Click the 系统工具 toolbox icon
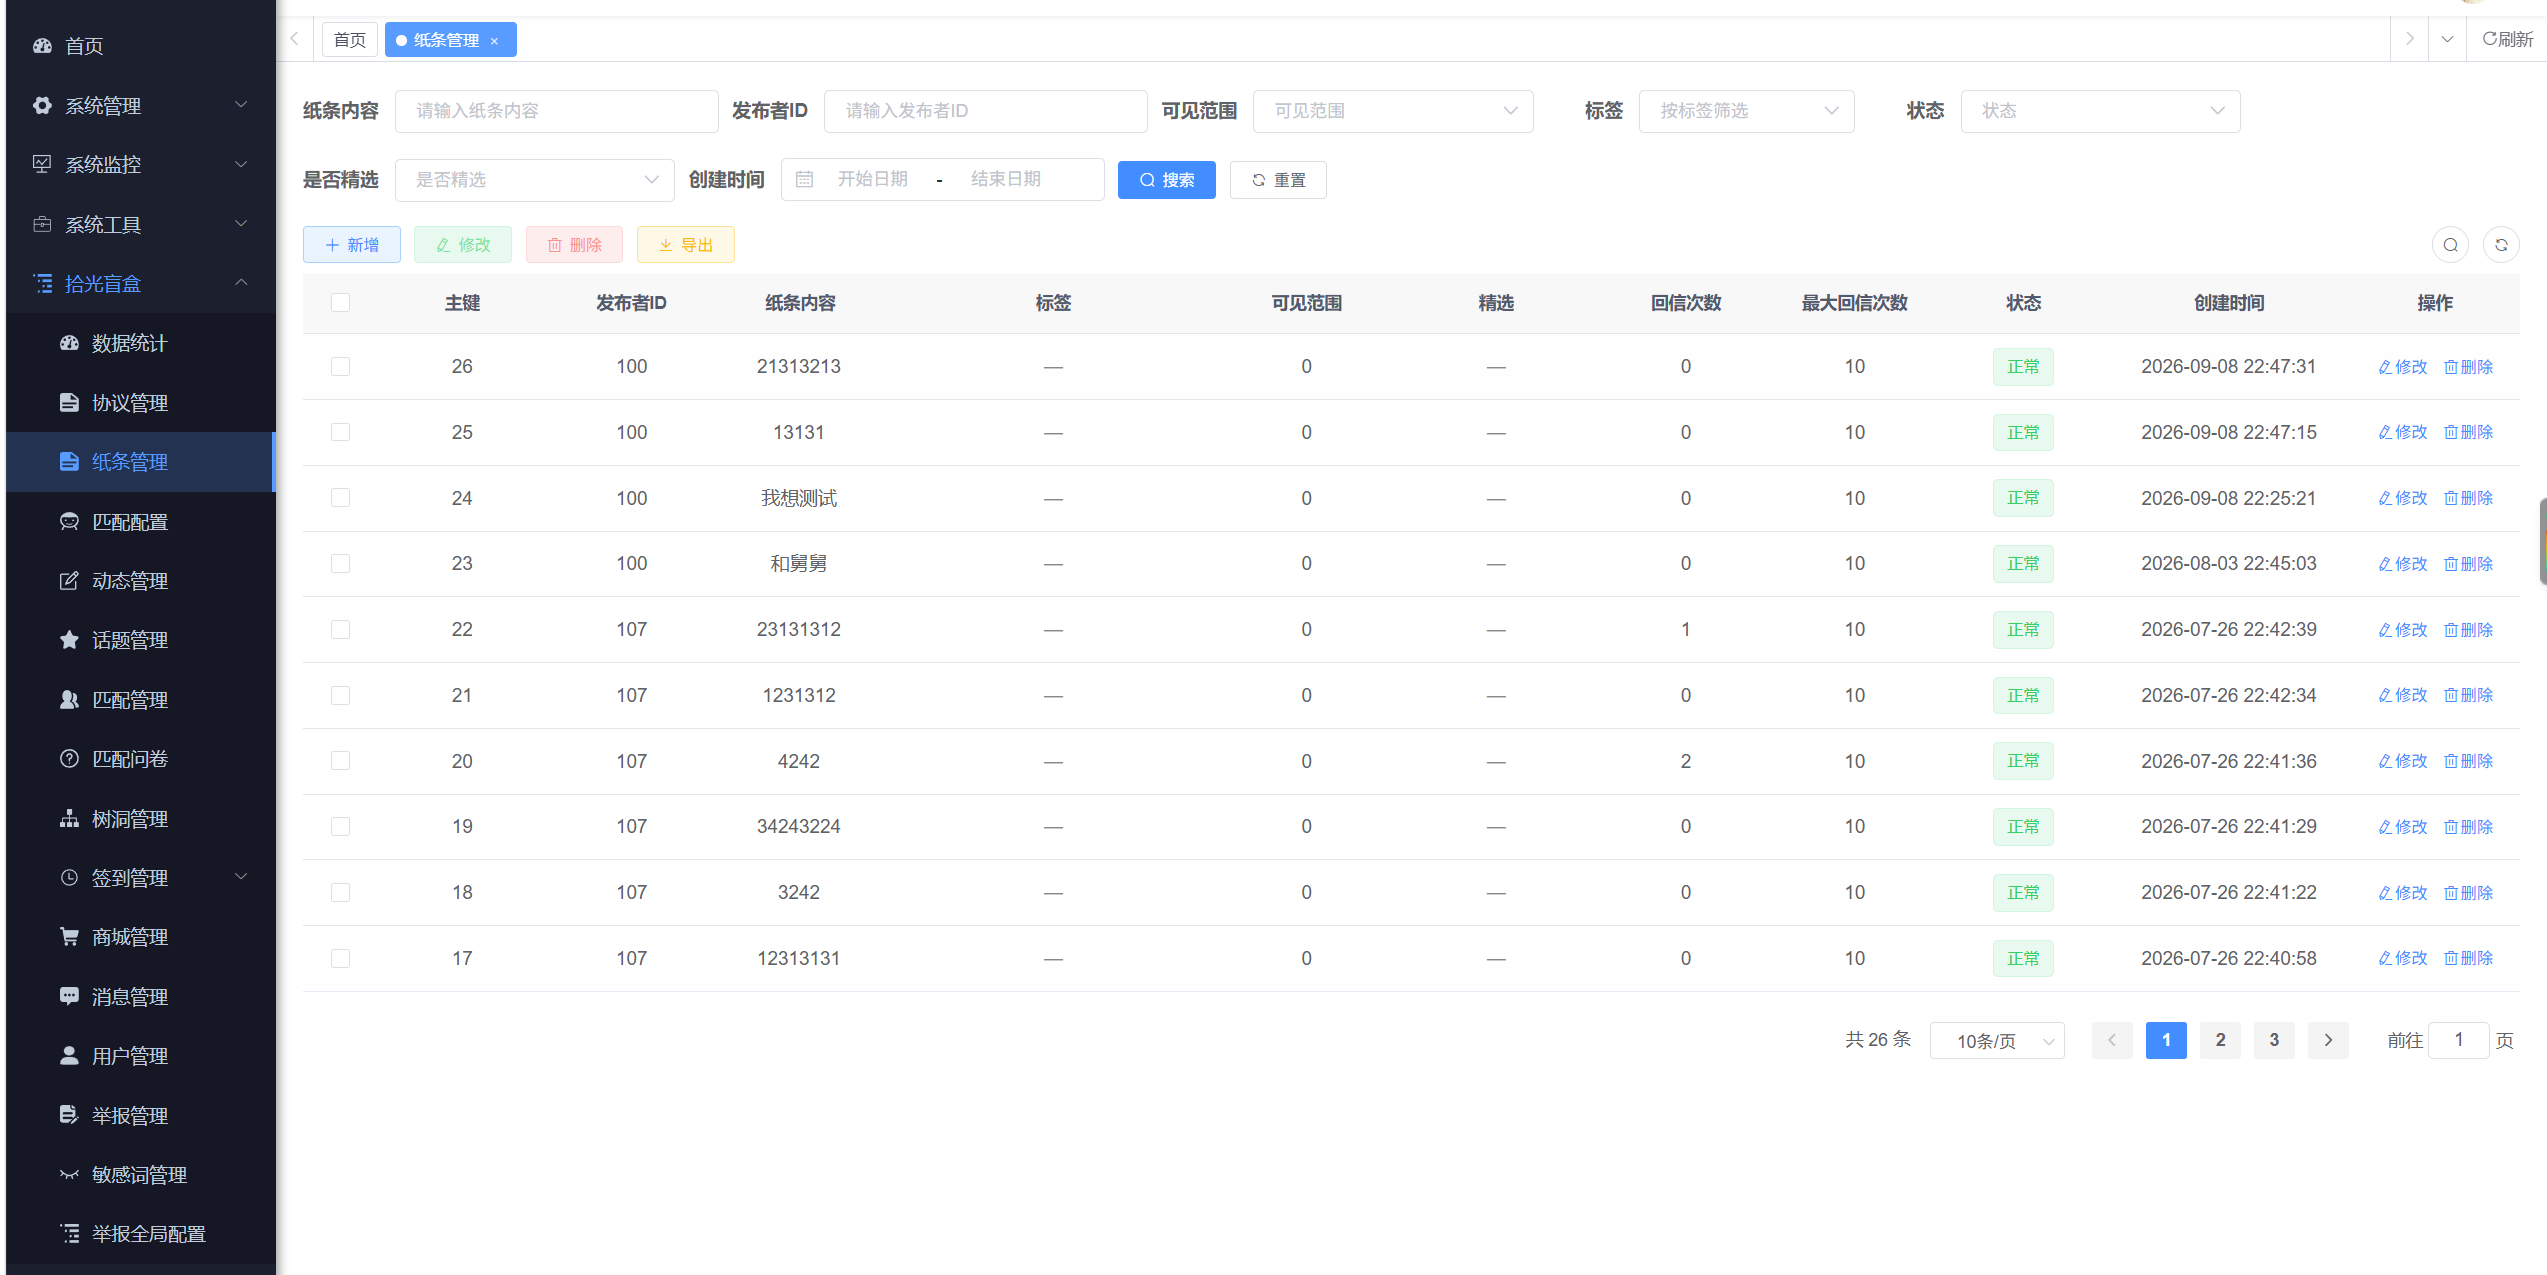 pos(42,224)
